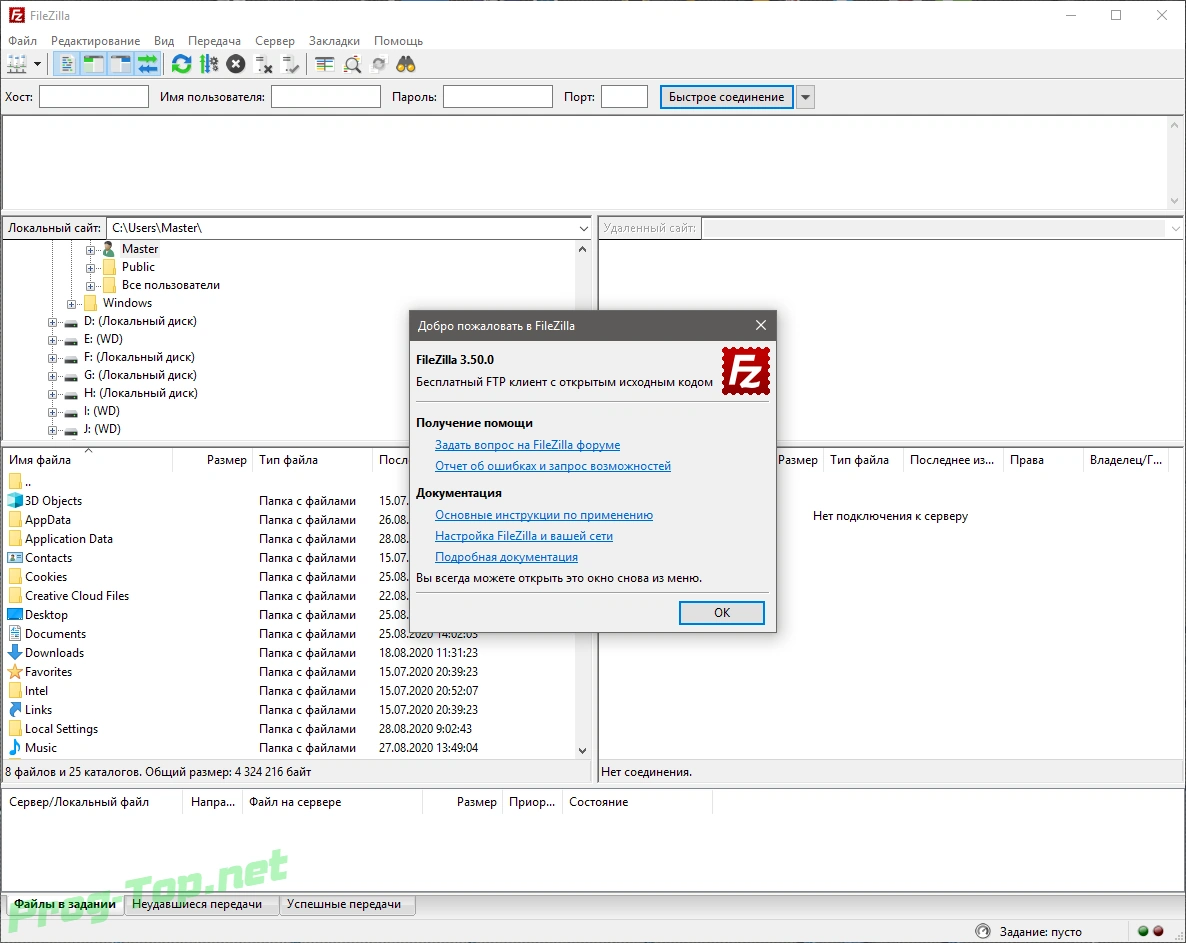The width and height of the screenshot is (1186, 943).
Task: Open Site Manager dropdown arrow
Action: (37, 64)
